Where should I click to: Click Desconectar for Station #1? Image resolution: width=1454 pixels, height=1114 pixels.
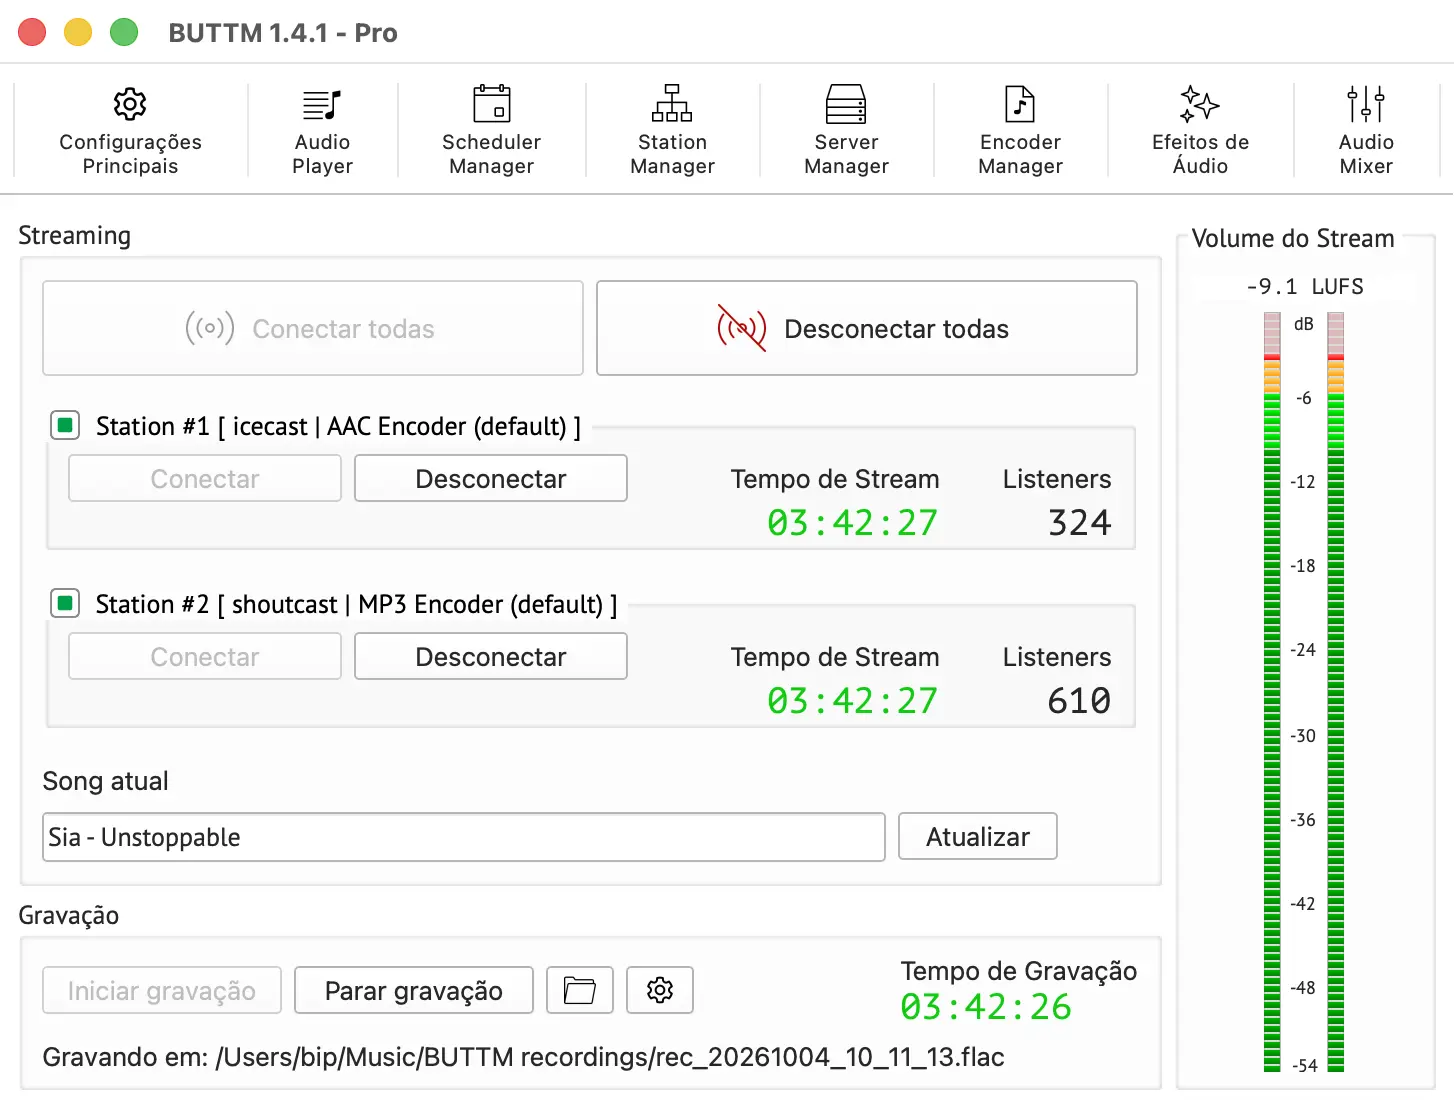click(491, 479)
